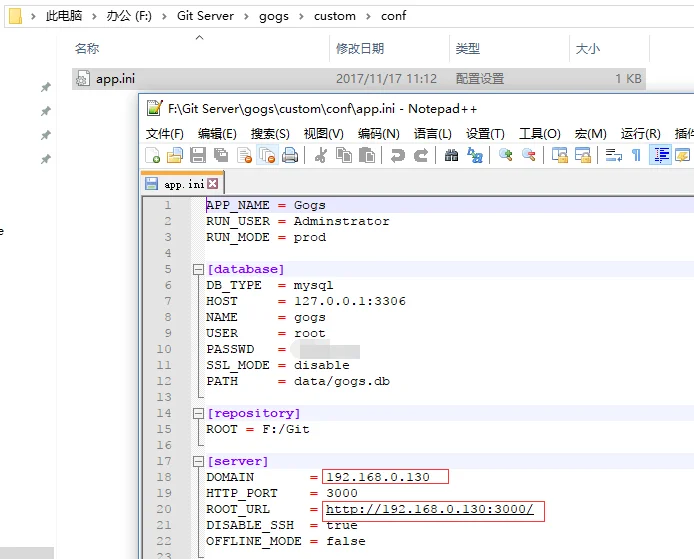The width and height of the screenshot is (694, 559).
Task: Sort Explorer files by 名称 column
Action: click(x=87, y=48)
